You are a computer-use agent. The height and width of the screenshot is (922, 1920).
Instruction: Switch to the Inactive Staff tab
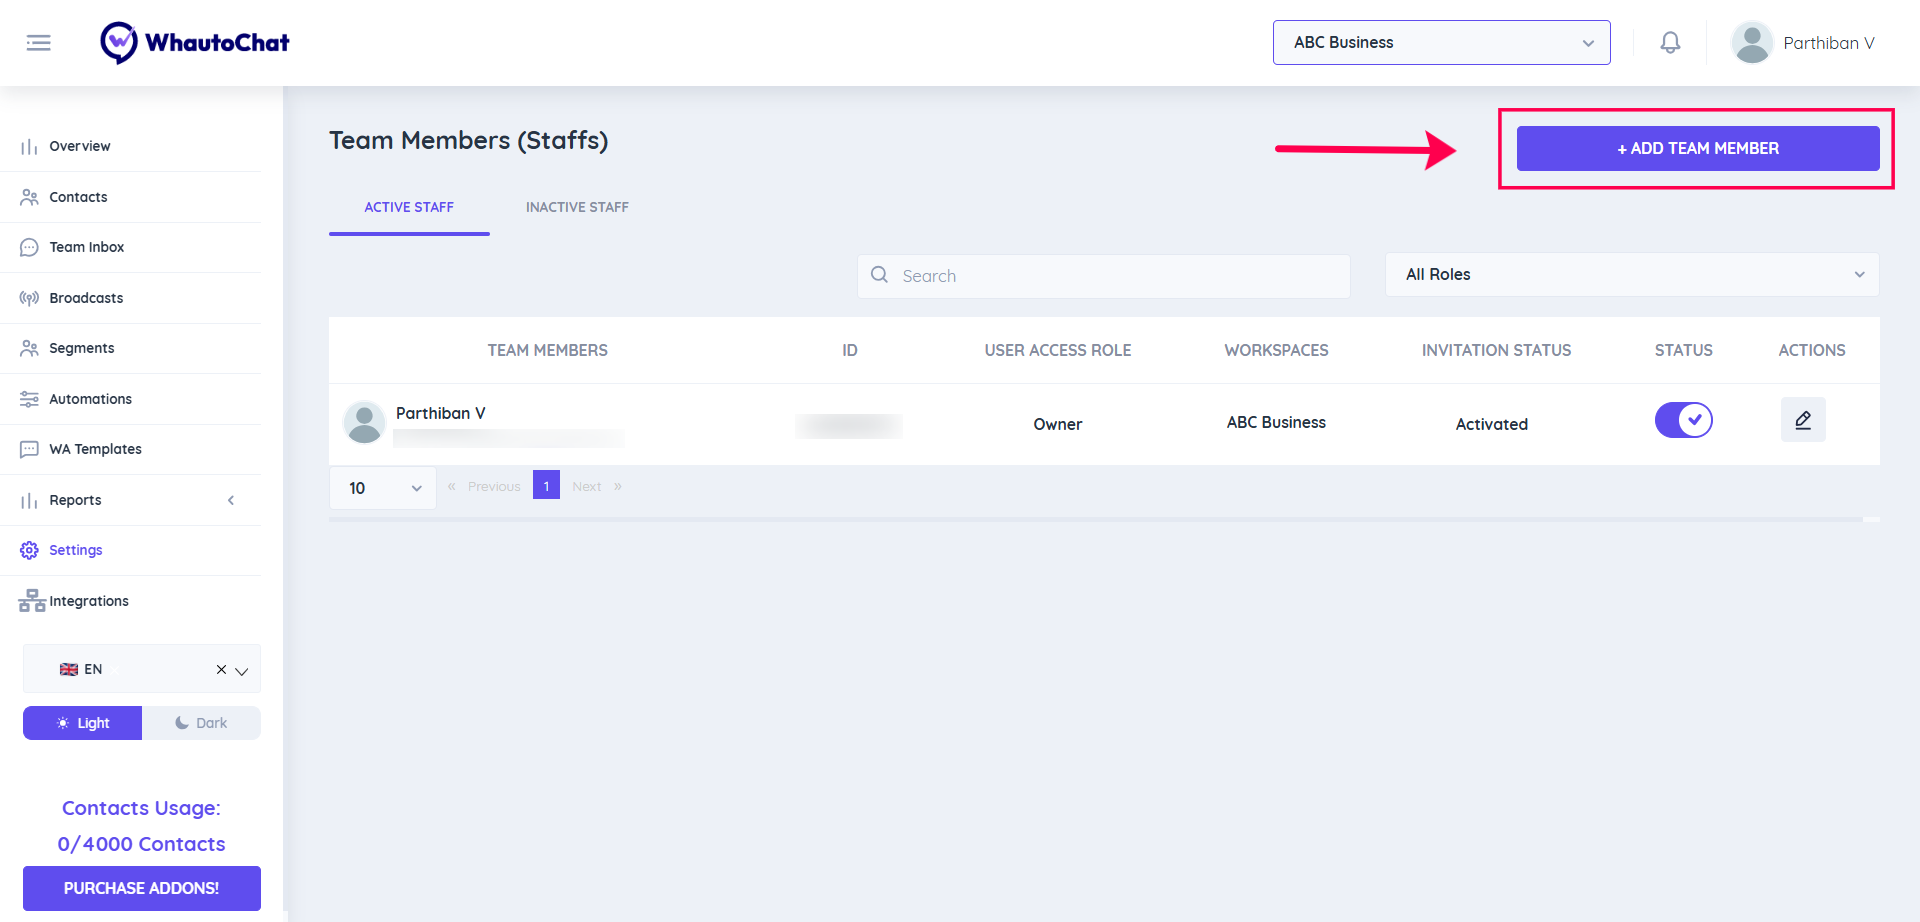pyautogui.click(x=577, y=207)
